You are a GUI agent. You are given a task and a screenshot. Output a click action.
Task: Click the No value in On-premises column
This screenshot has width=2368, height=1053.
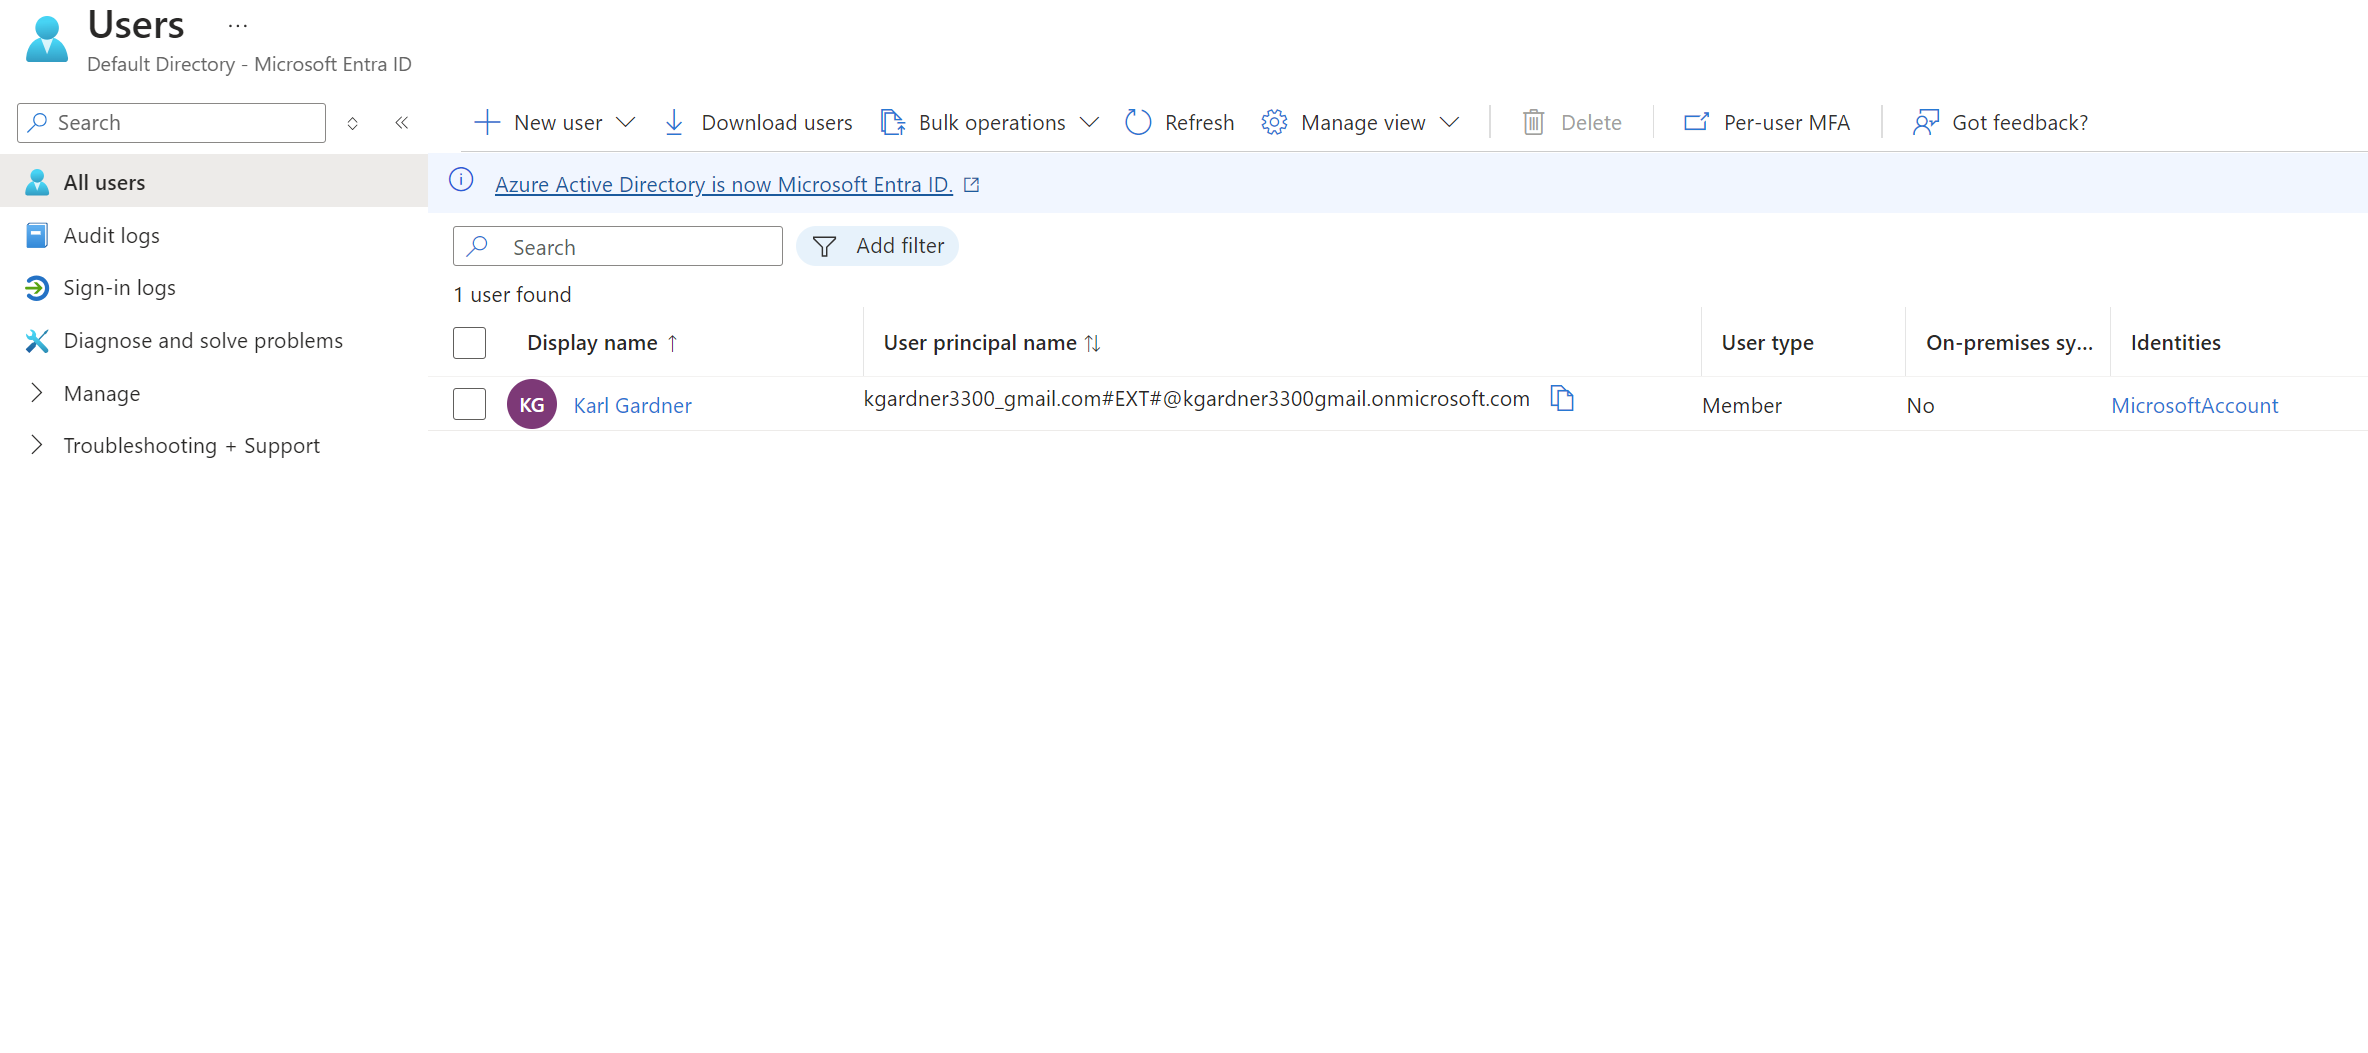[x=1920, y=405]
